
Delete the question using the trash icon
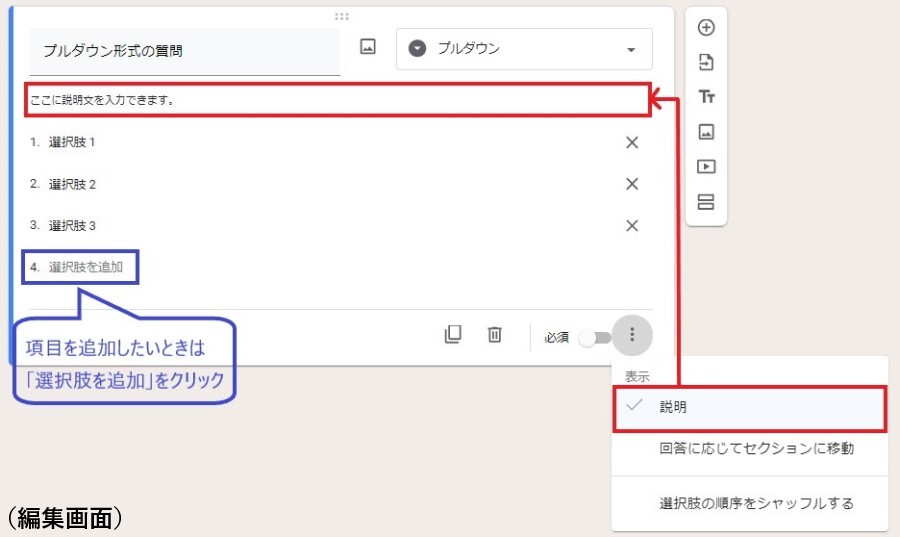(494, 335)
